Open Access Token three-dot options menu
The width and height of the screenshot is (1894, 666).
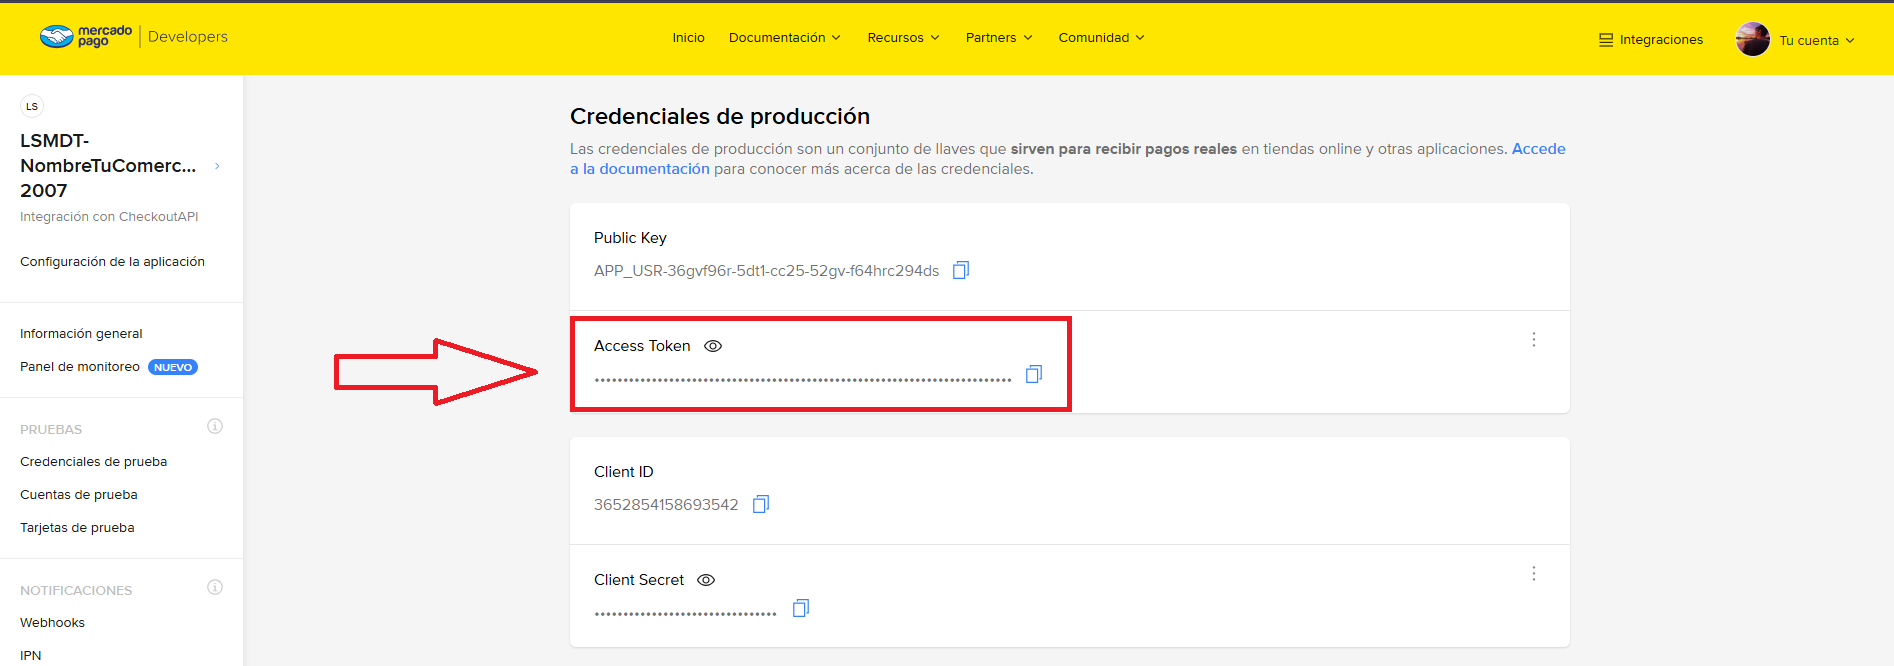(1534, 340)
